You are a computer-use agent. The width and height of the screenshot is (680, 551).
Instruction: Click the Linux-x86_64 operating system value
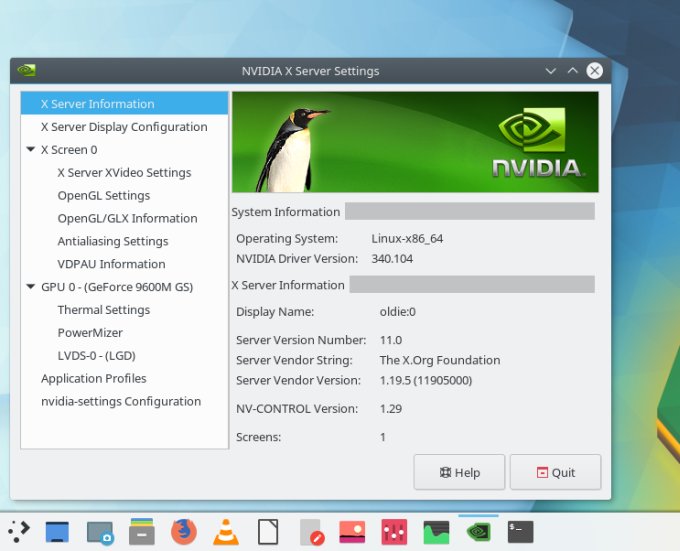pos(407,238)
